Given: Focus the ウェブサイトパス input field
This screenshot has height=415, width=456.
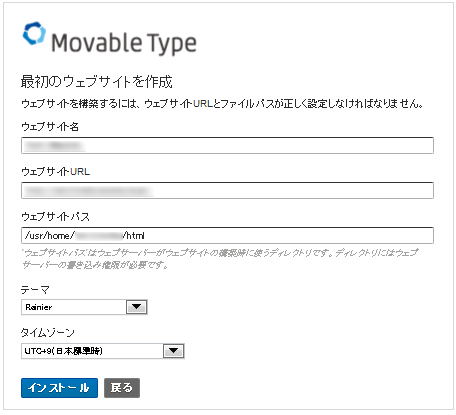Looking at the screenshot, I should coord(227,235).
